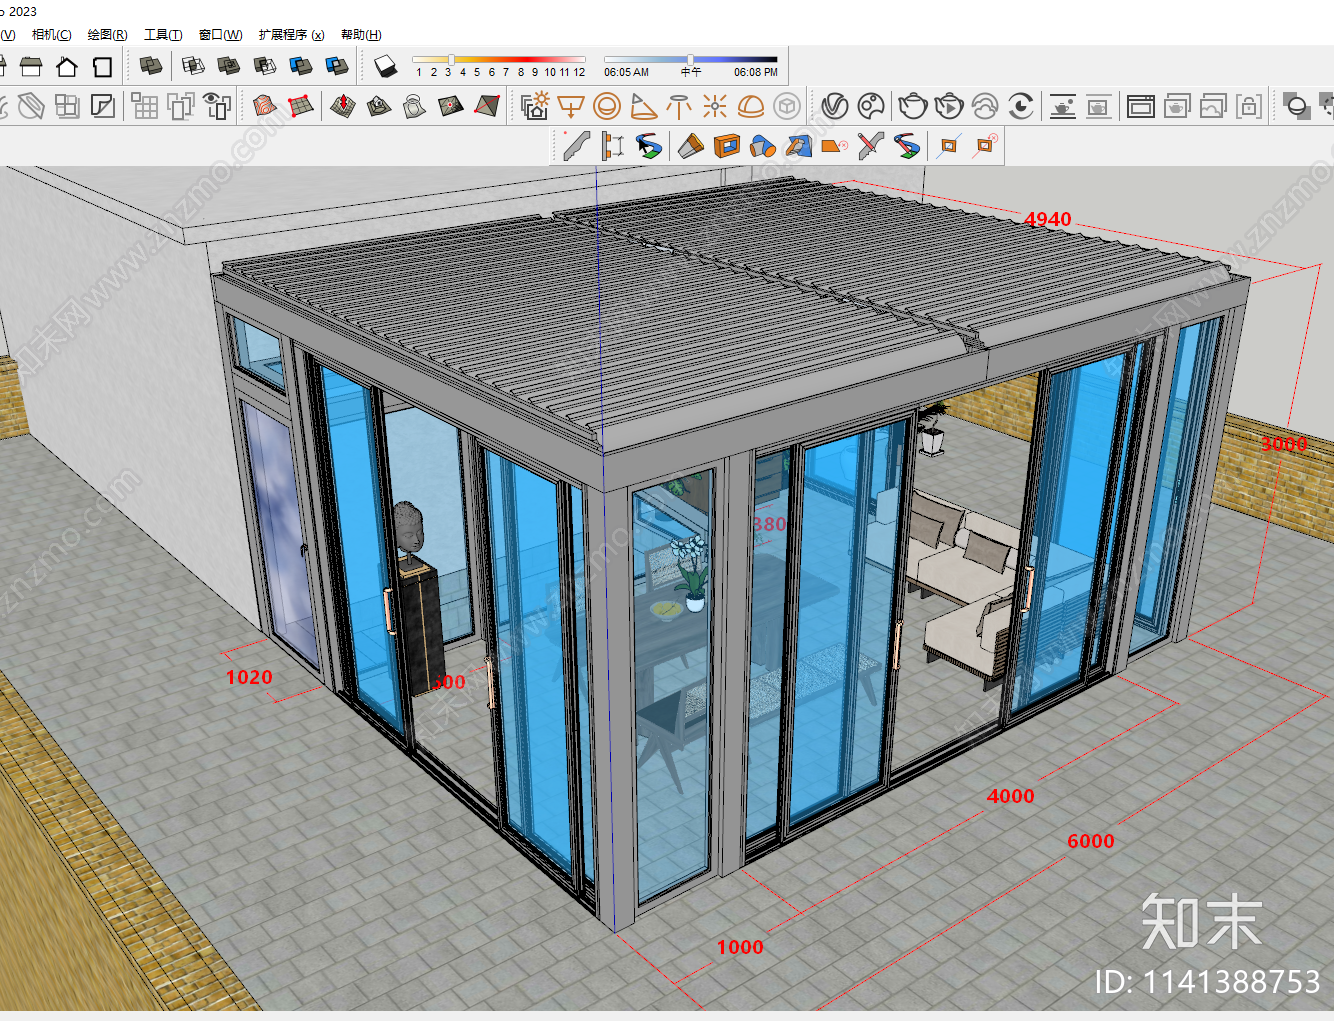Image resolution: width=1334 pixels, height=1021 pixels.
Task: Show the V-Ray Frame Buffer
Action: pos(1141,106)
